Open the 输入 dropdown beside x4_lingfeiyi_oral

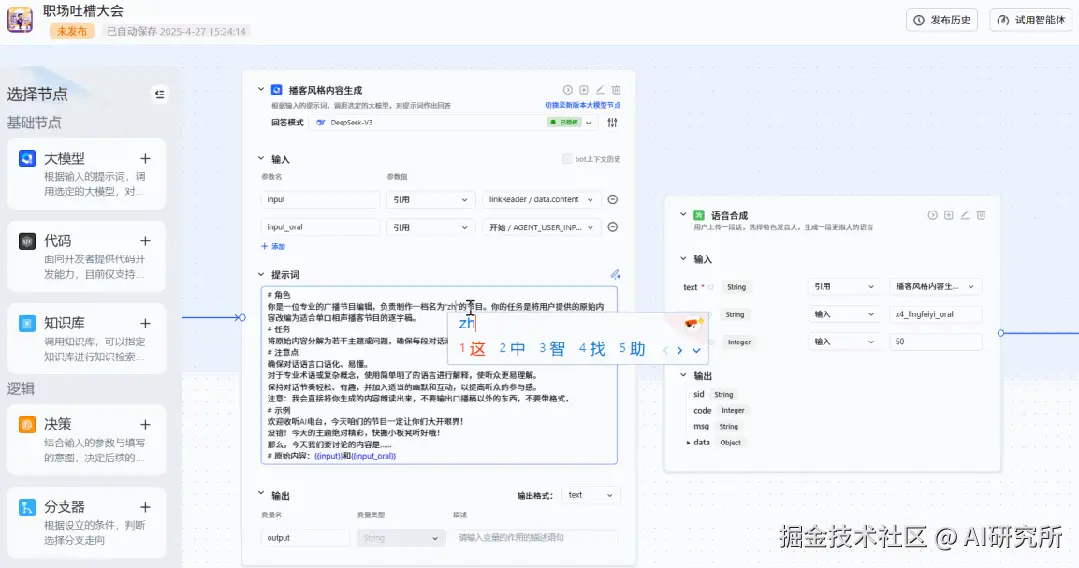844,314
